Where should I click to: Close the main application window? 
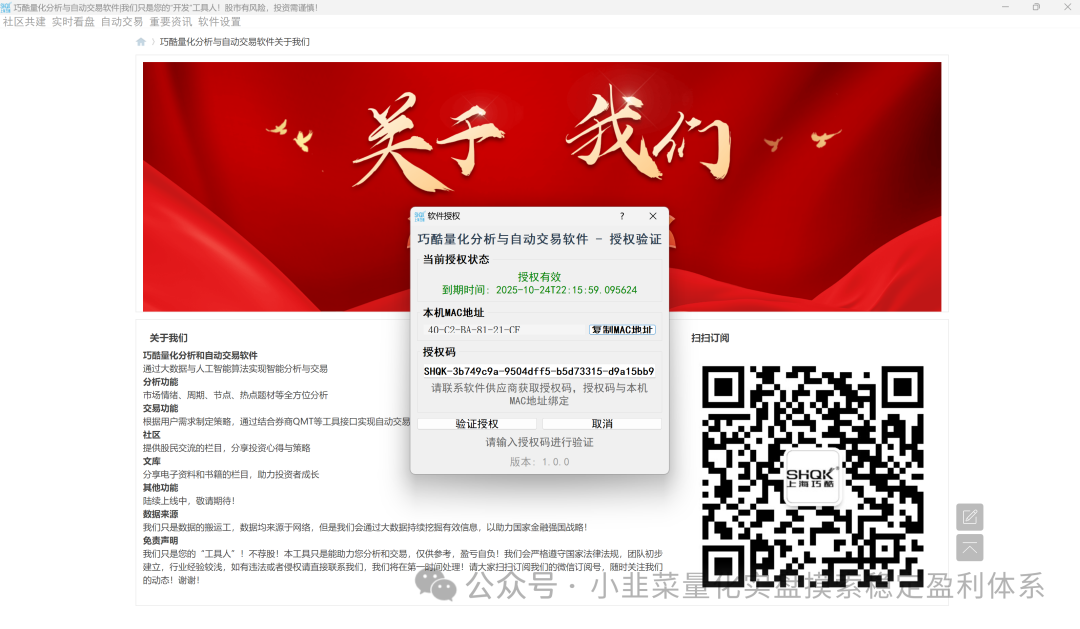coord(1068,7)
